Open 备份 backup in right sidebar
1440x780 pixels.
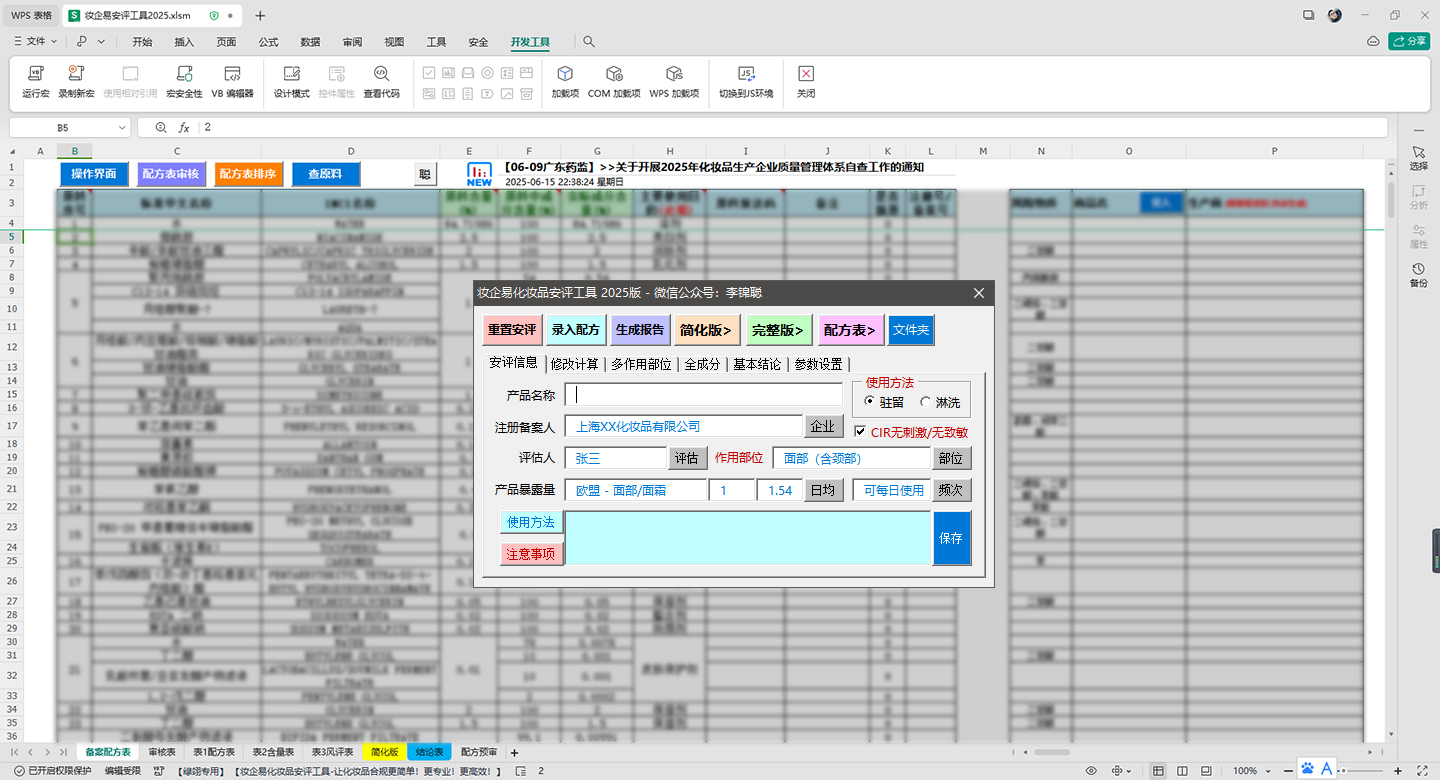point(1419,275)
